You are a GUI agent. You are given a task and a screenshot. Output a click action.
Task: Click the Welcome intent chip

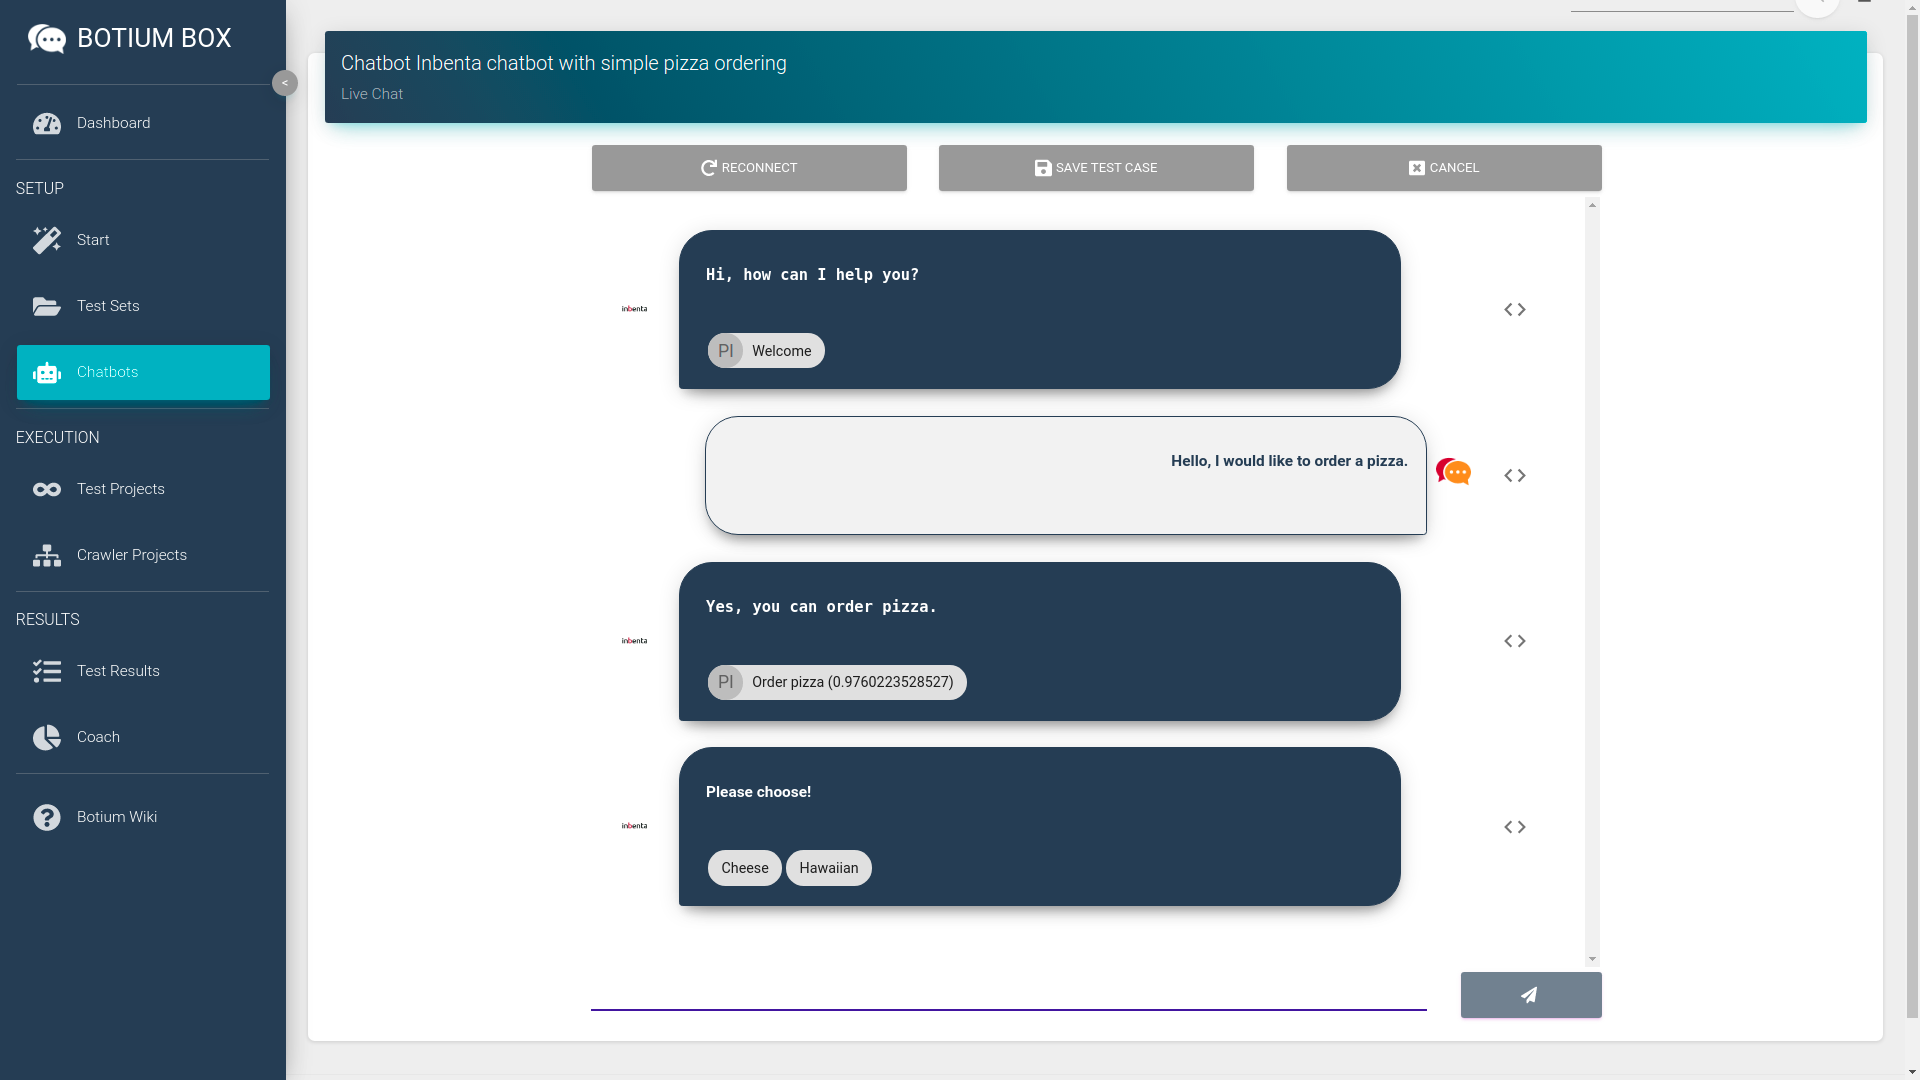point(766,351)
